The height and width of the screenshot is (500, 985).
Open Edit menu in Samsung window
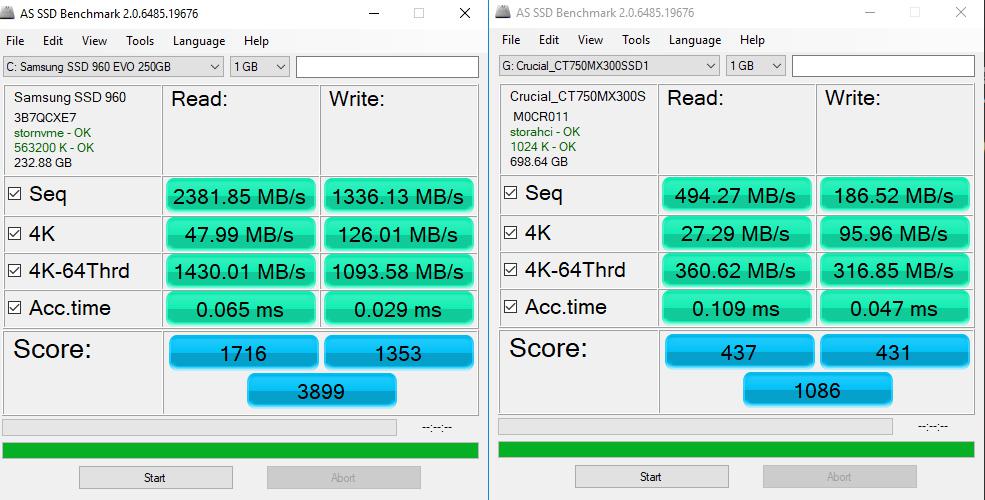click(x=53, y=41)
